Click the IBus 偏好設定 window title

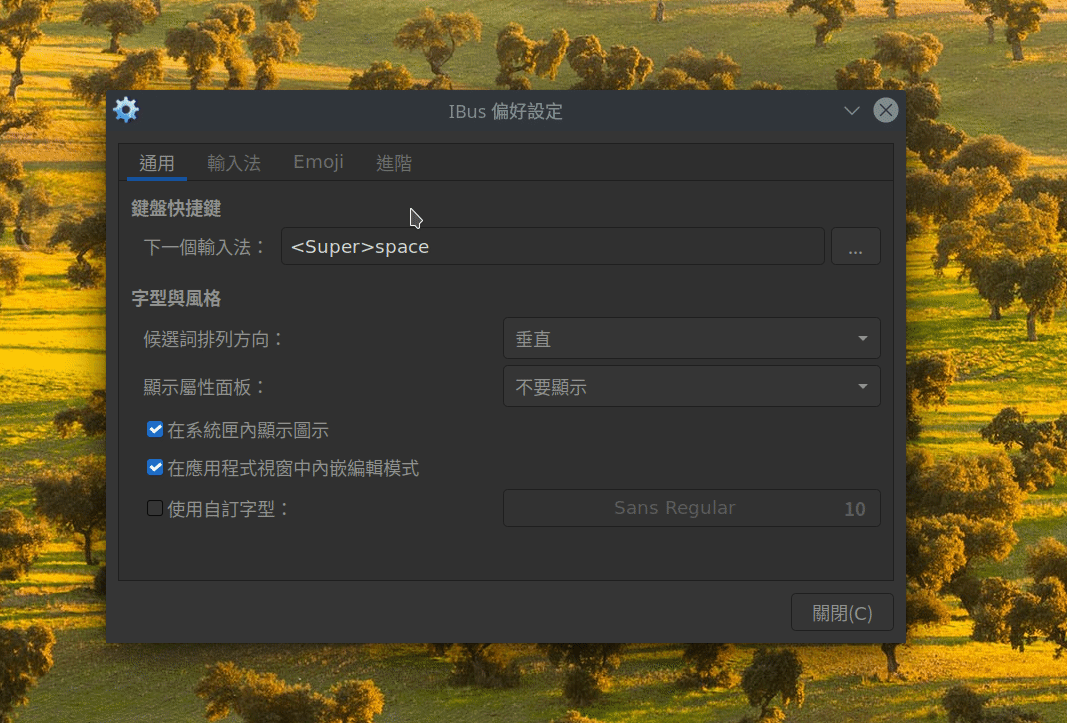click(506, 111)
